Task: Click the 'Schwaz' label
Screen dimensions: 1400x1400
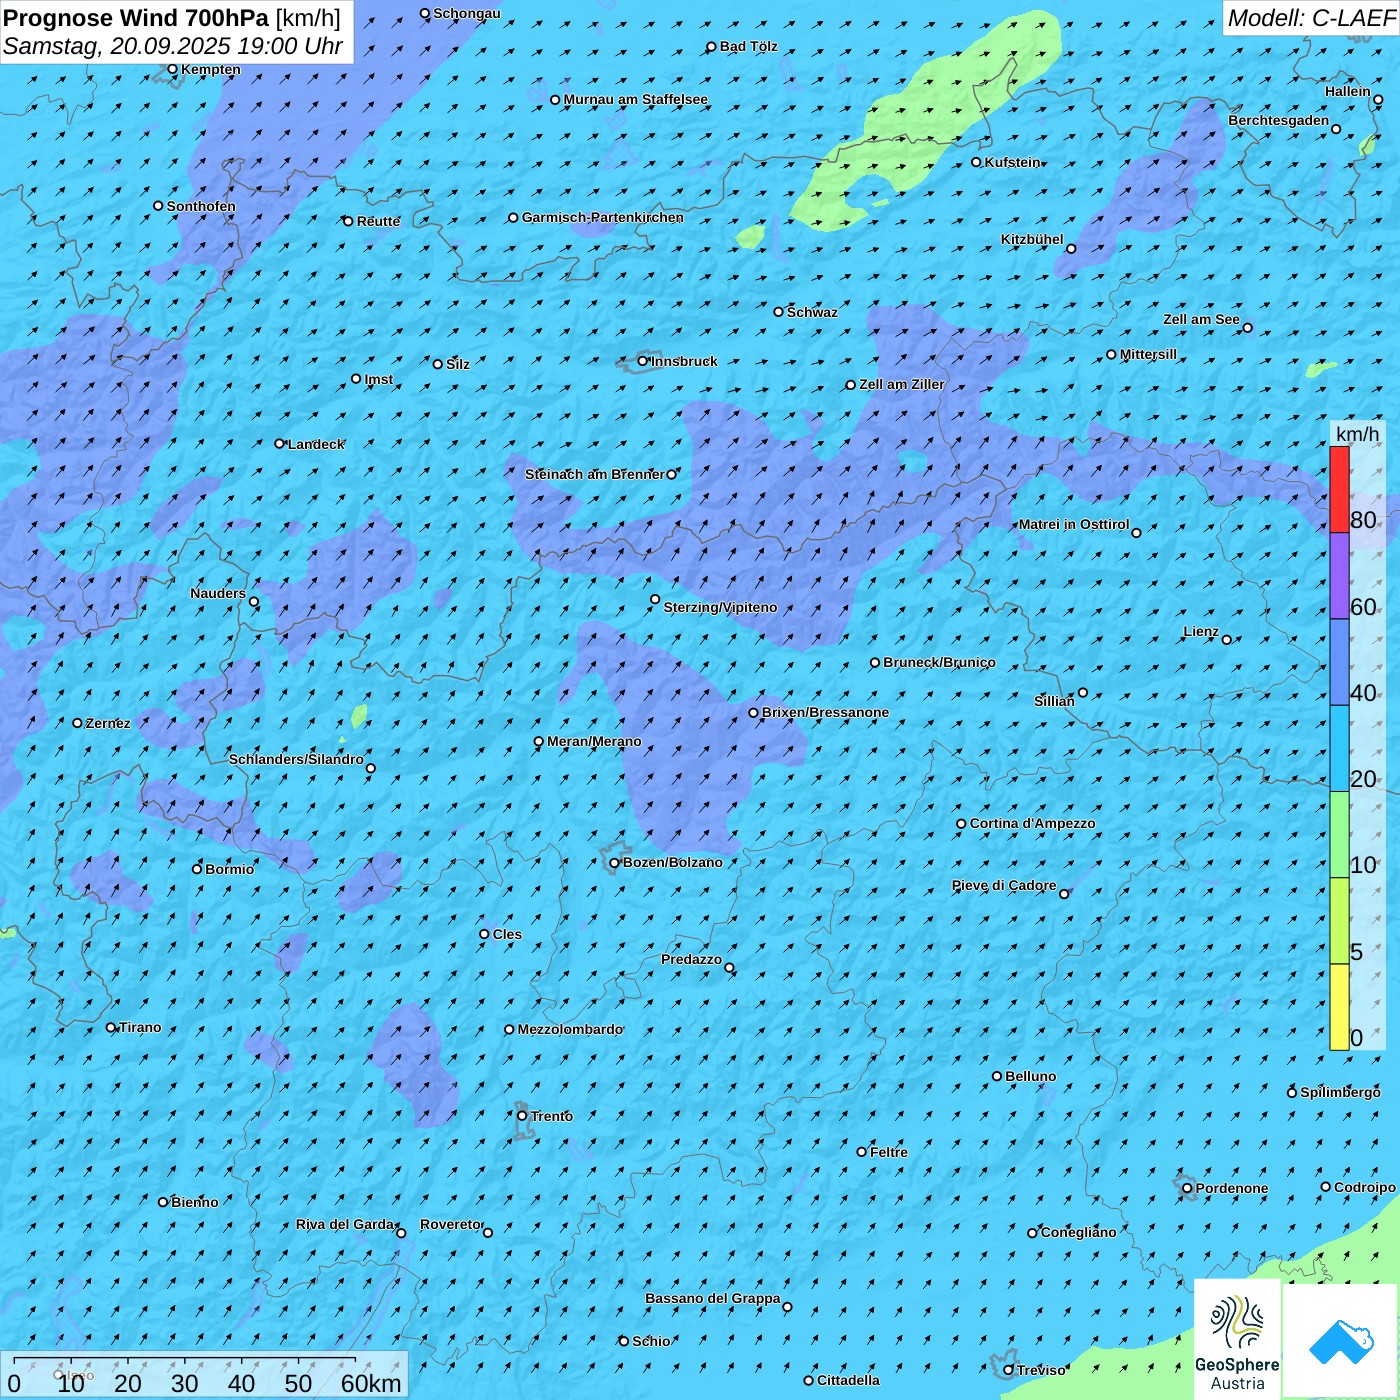Action: 812,312
